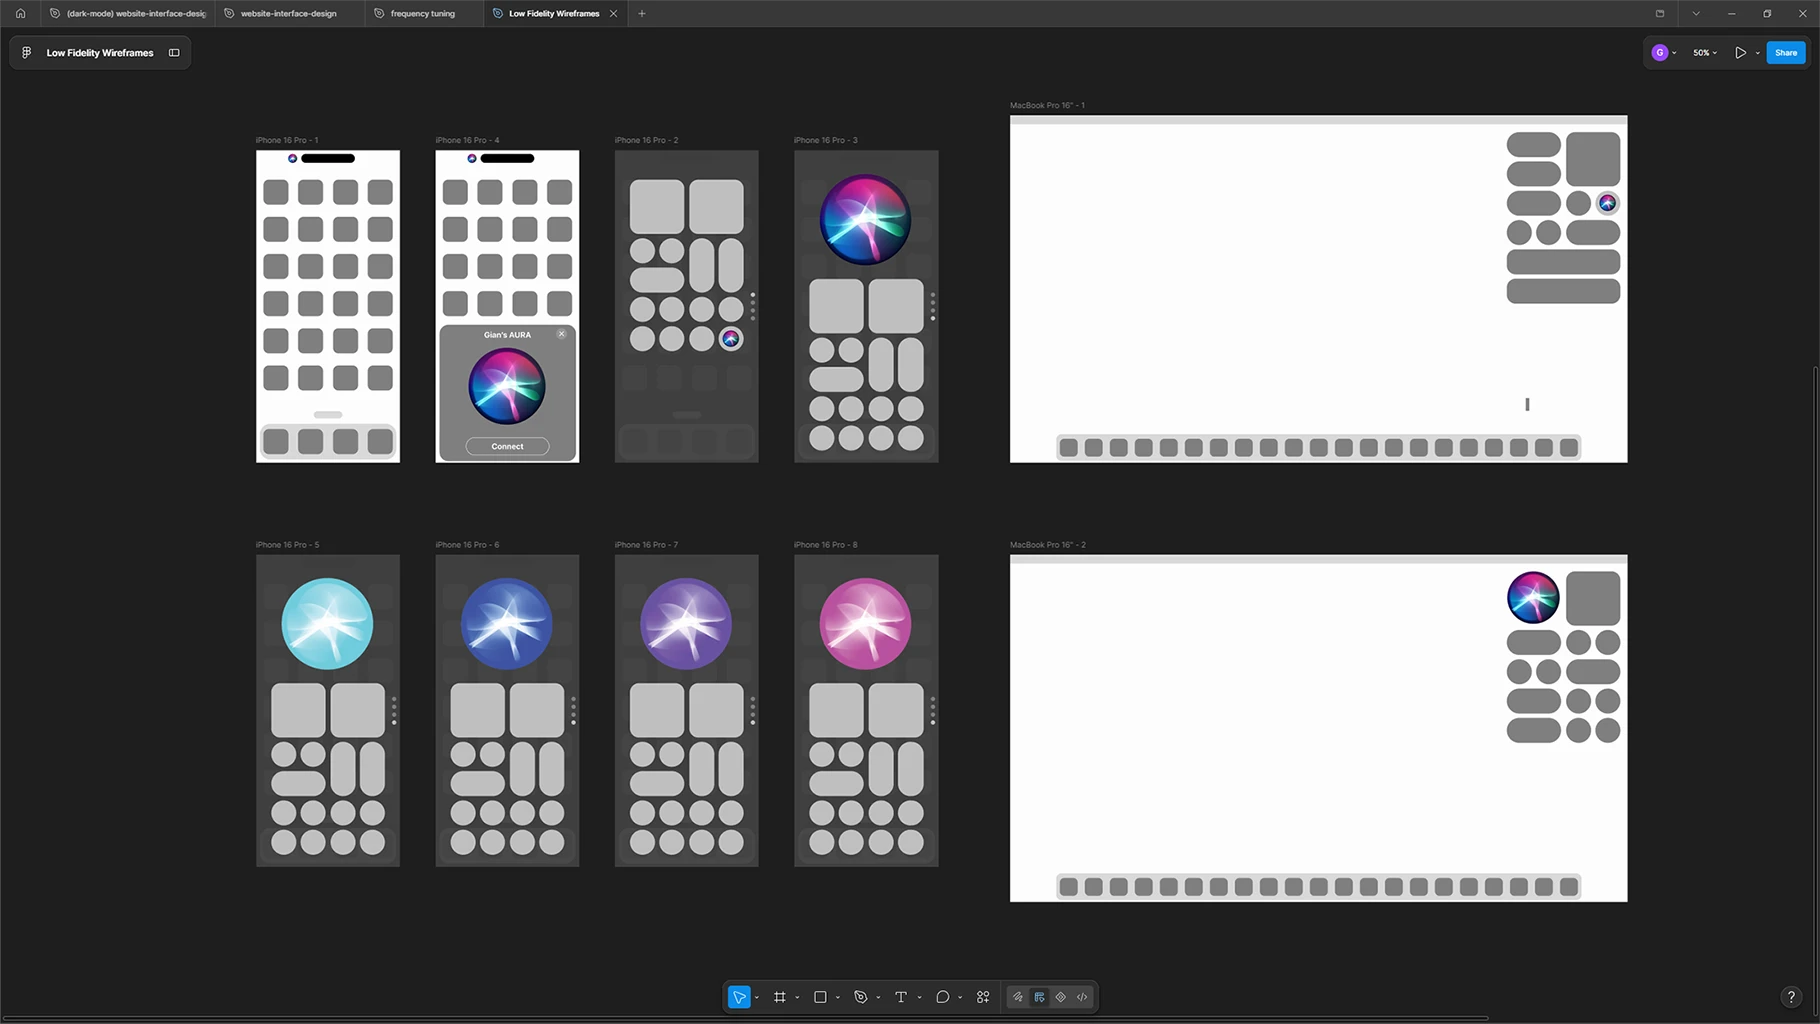Open the Figma main menu icon

coord(27,53)
